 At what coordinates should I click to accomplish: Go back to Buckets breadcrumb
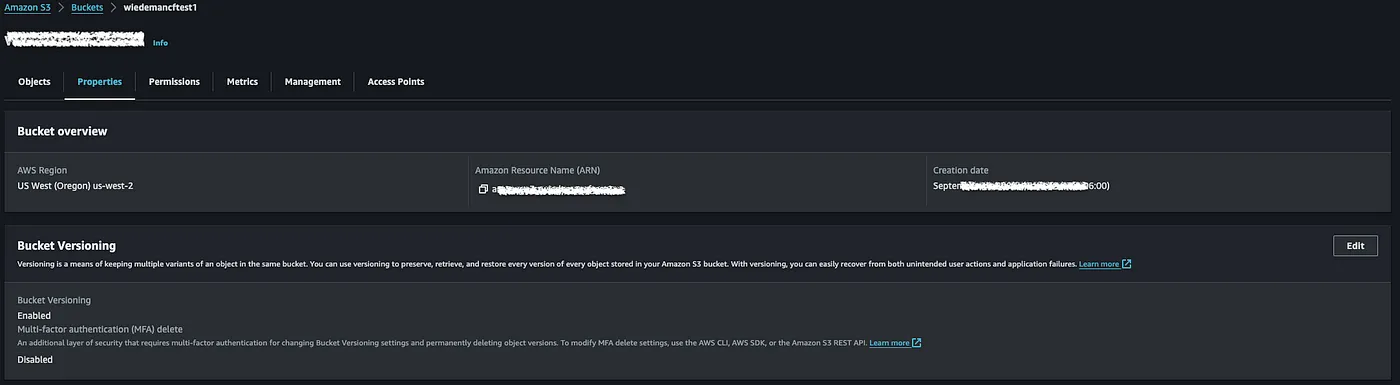click(87, 7)
